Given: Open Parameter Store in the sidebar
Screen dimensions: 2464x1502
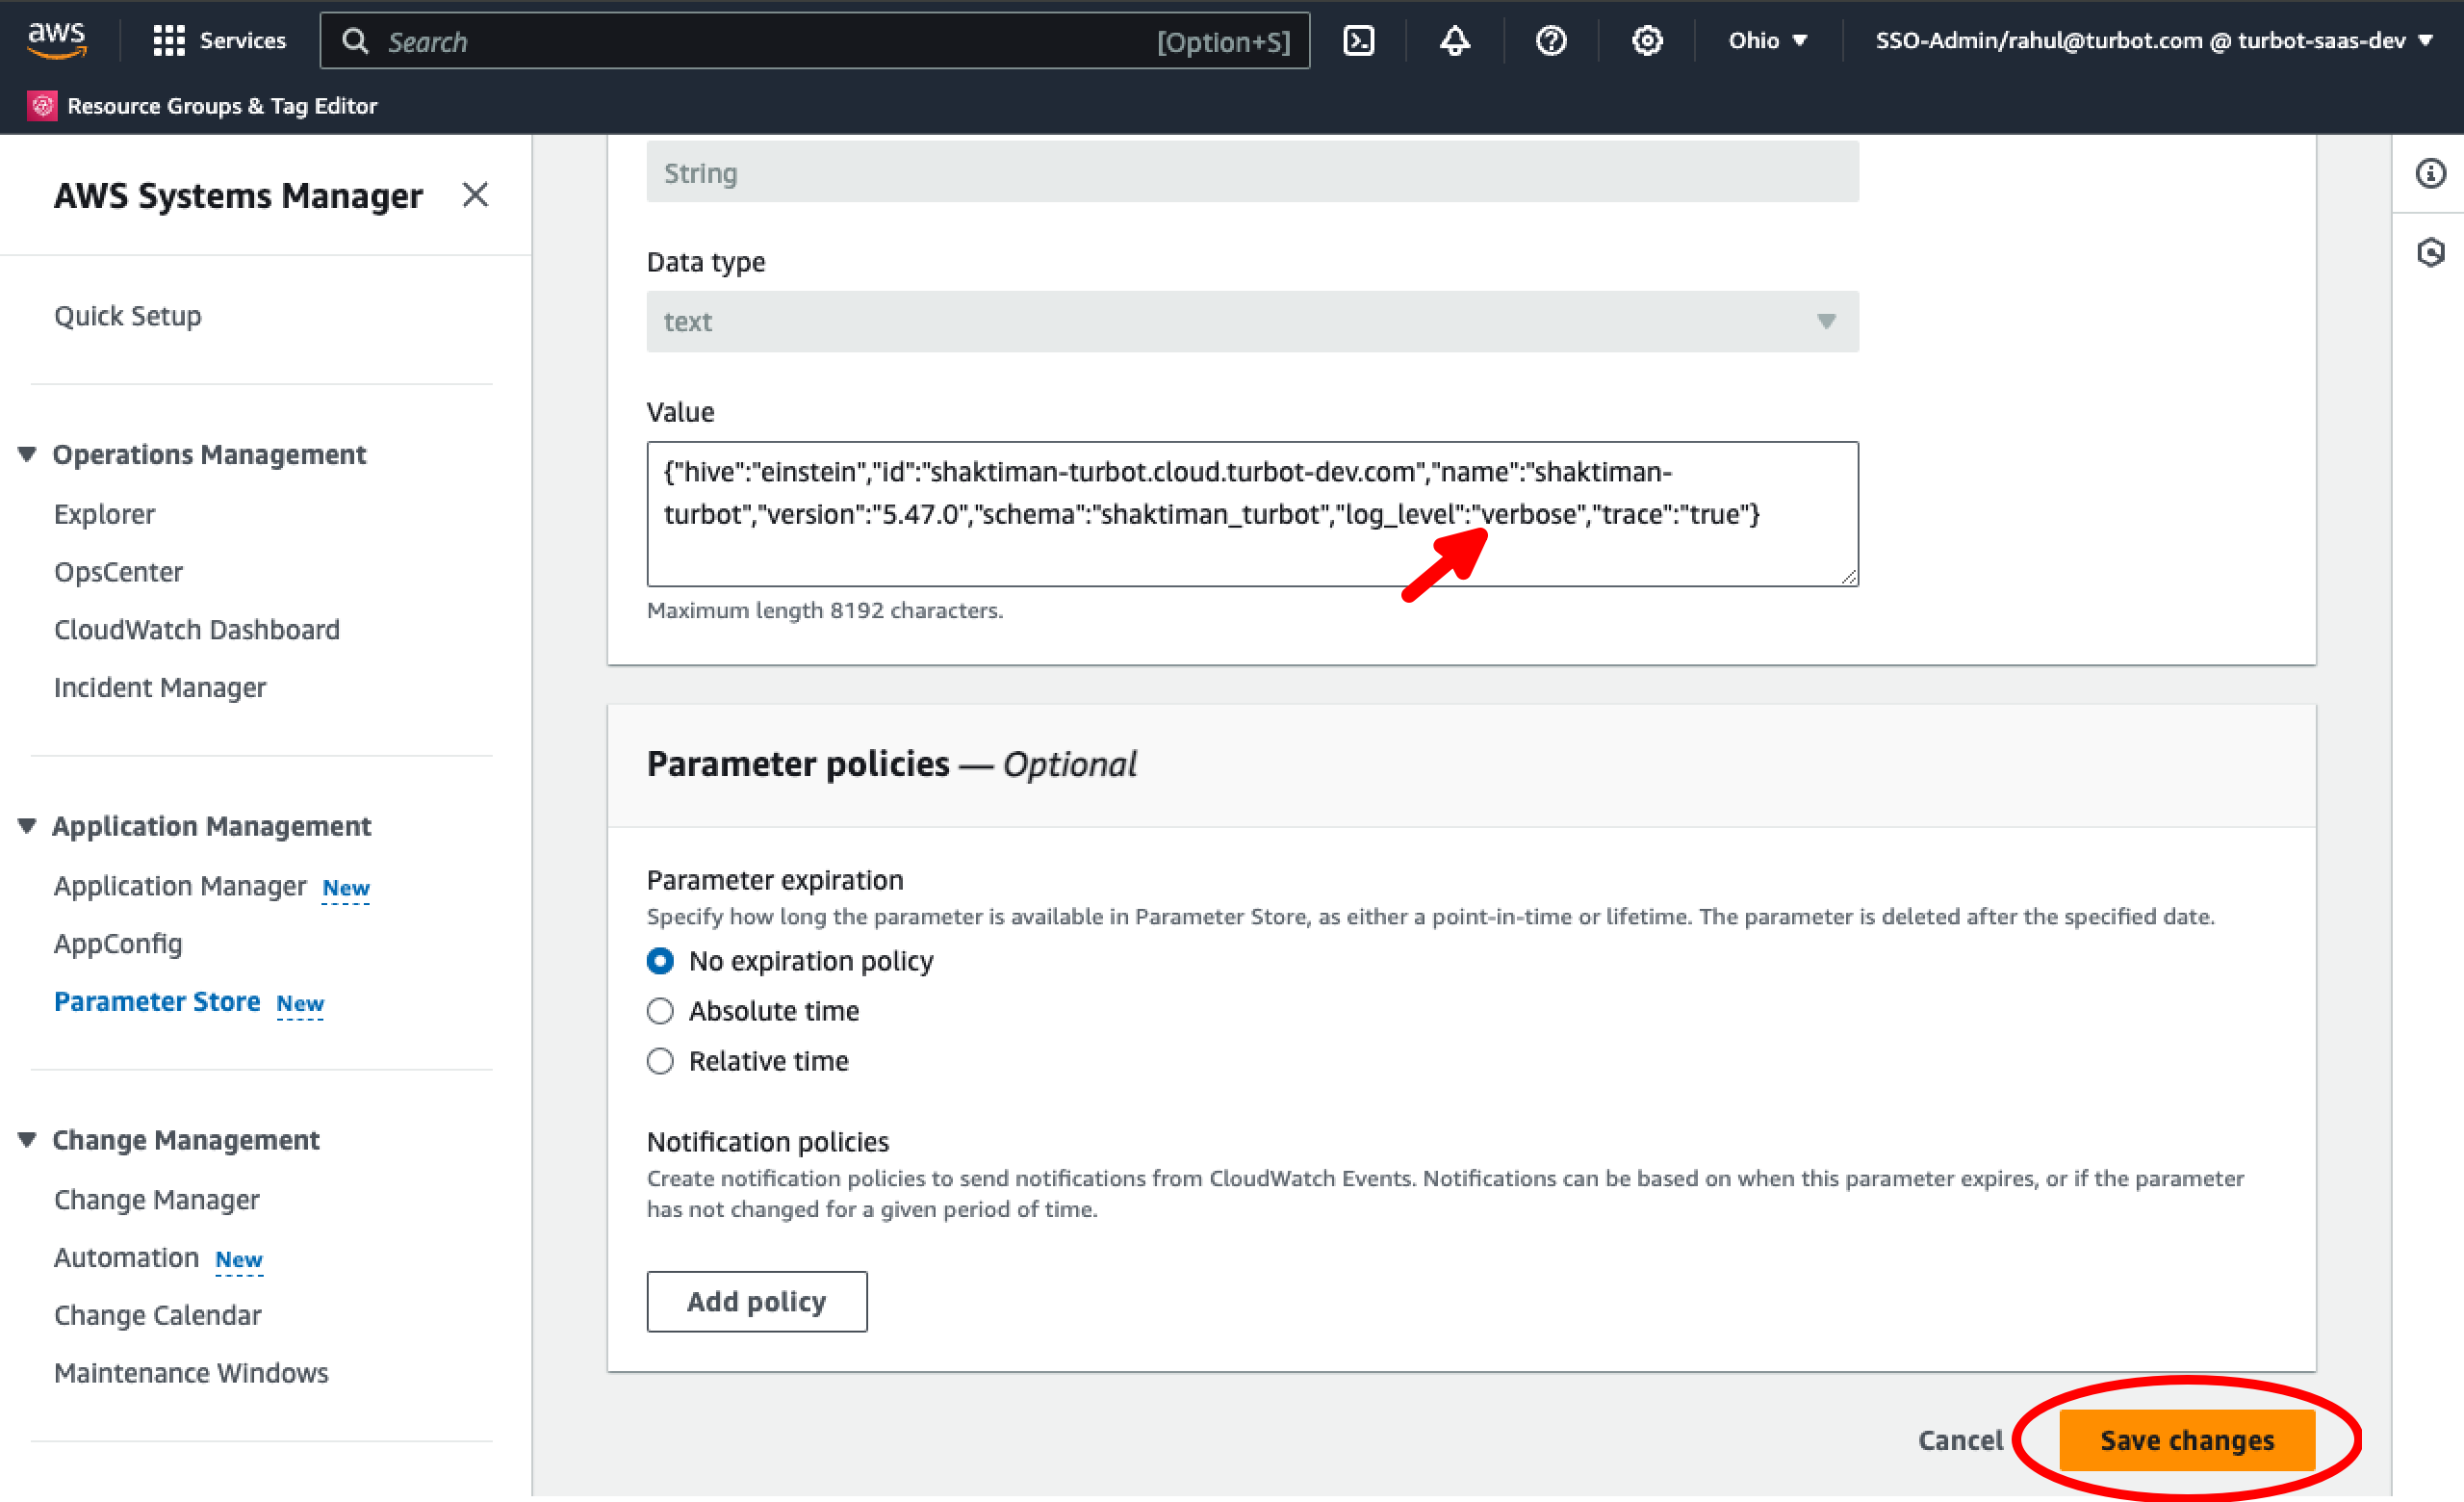Looking at the screenshot, I should tap(157, 1000).
